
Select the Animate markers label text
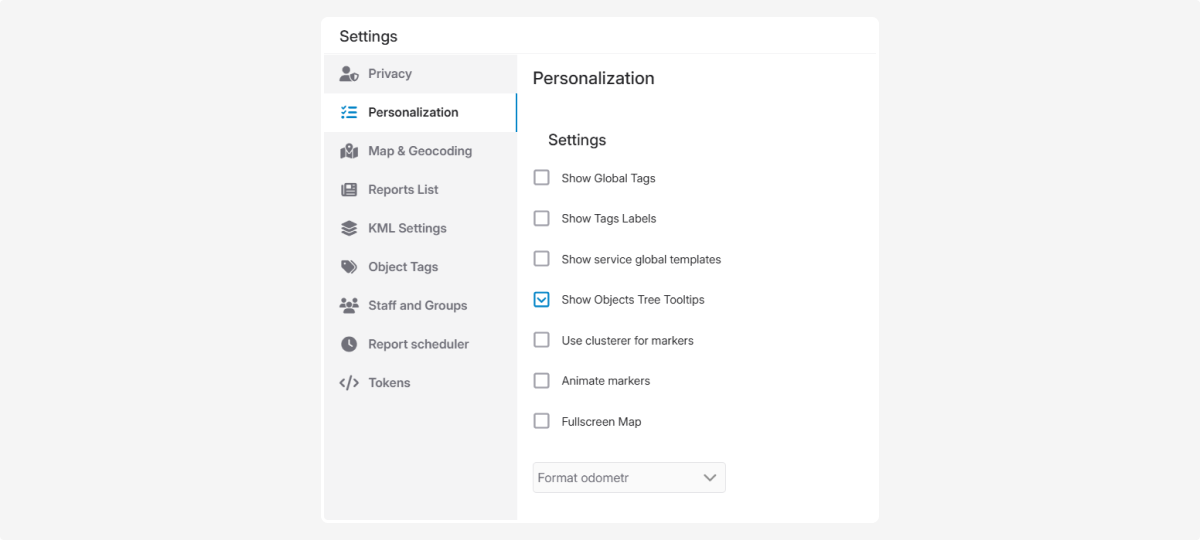[606, 381]
